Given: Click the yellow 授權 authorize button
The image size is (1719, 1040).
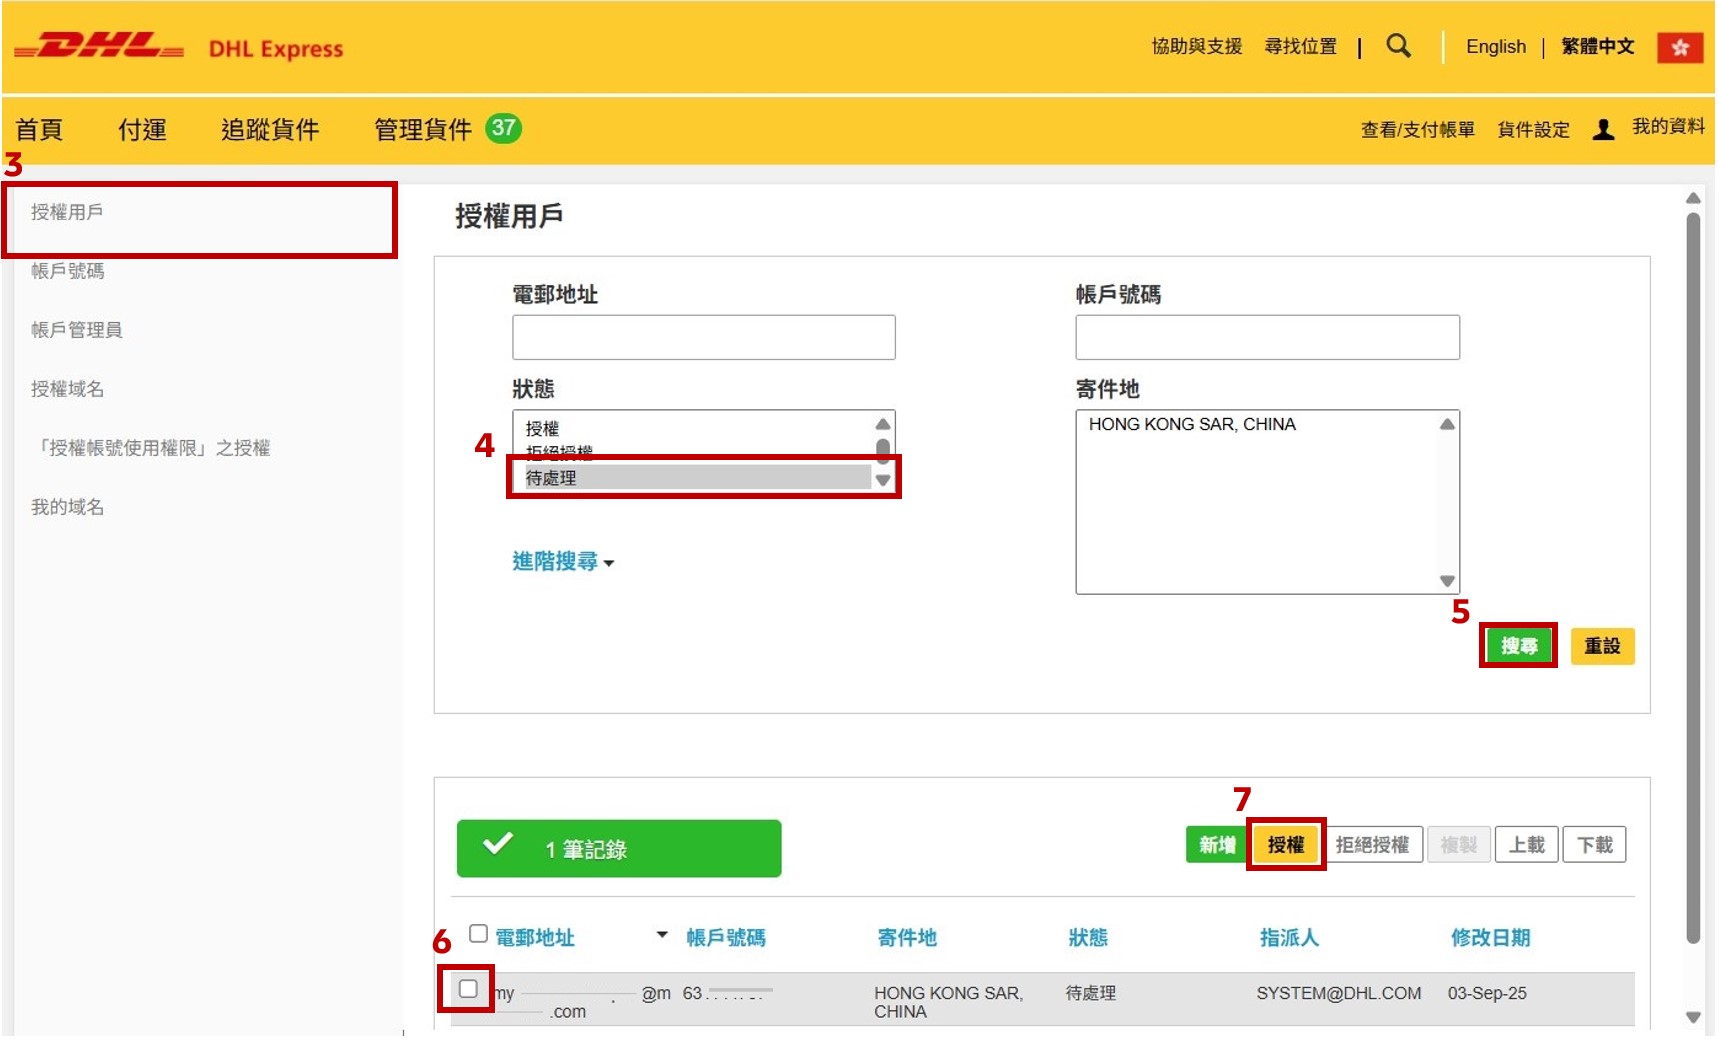Looking at the screenshot, I should (1285, 845).
